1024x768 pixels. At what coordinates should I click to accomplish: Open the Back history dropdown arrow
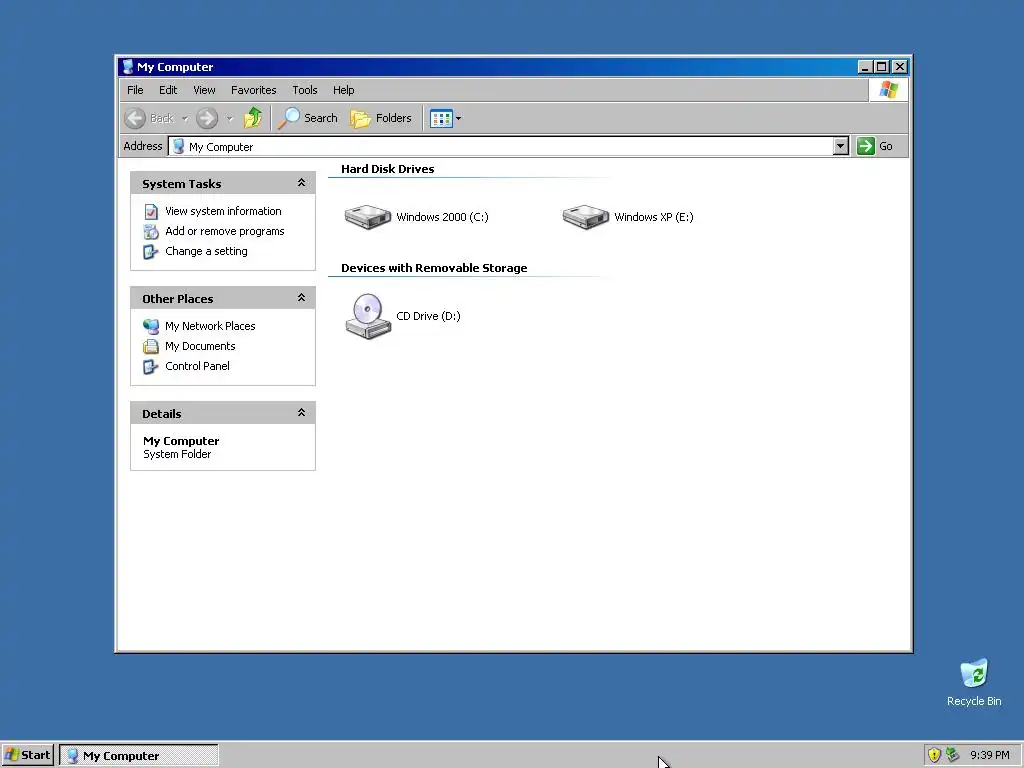click(x=185, y=119)
